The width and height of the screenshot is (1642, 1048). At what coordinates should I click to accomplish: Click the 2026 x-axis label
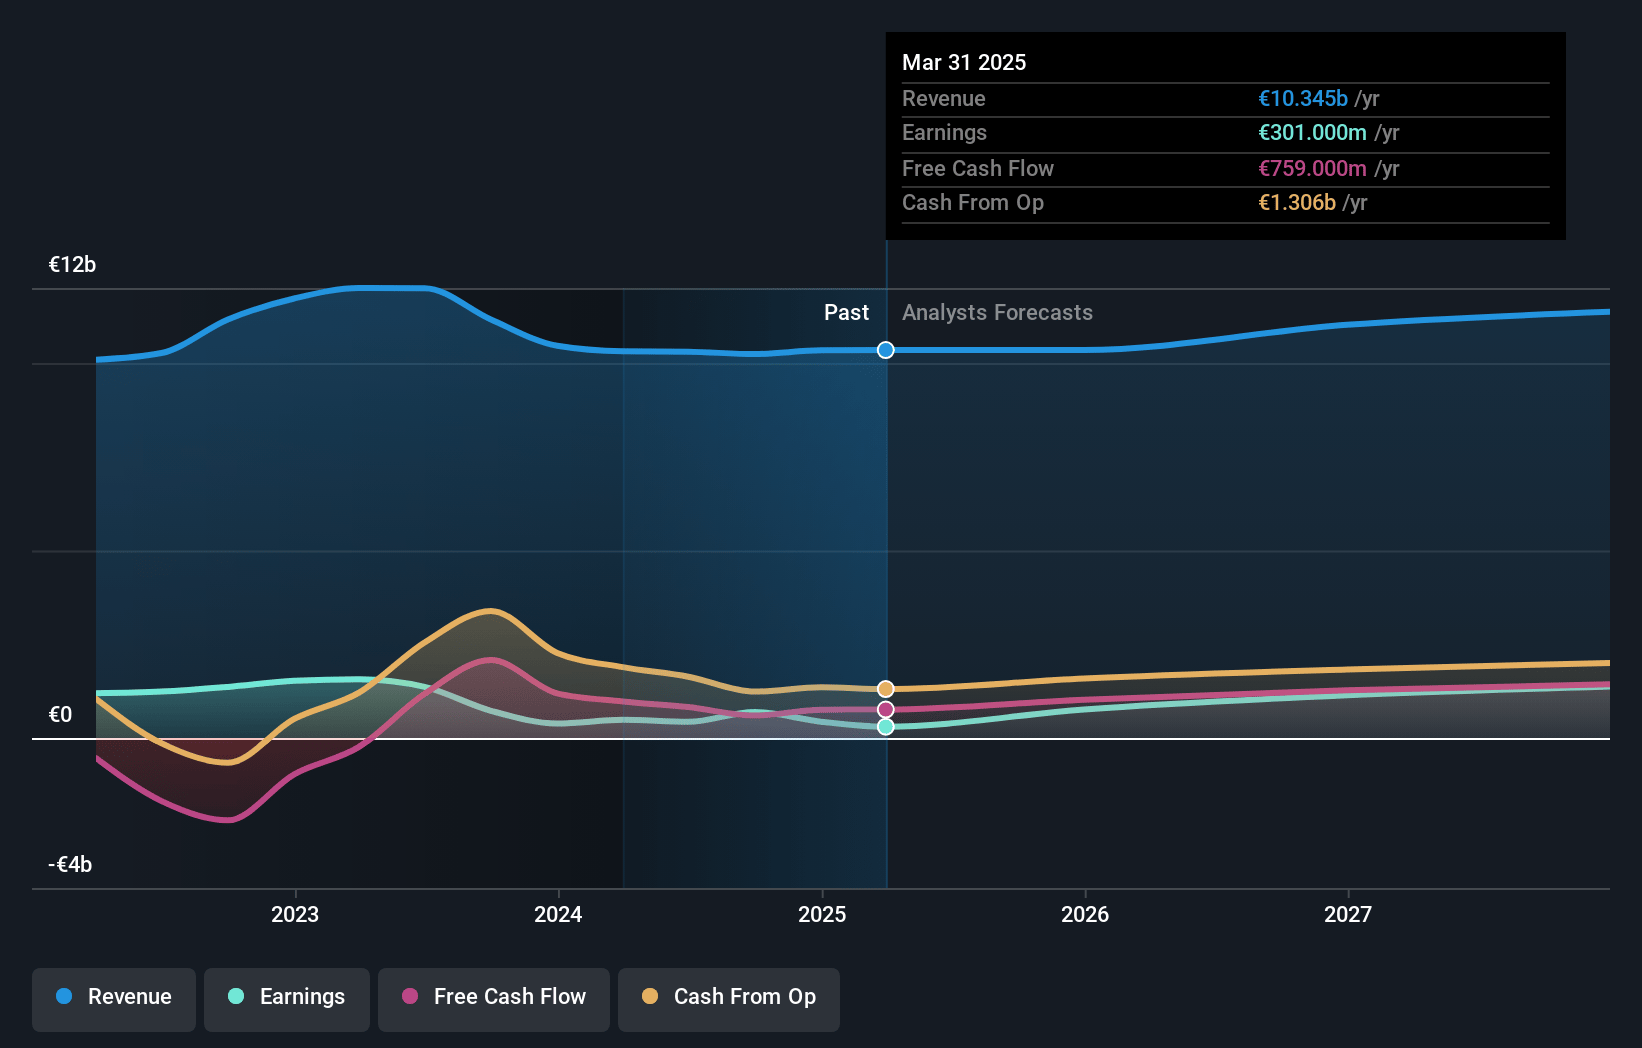pos(1085,915)
